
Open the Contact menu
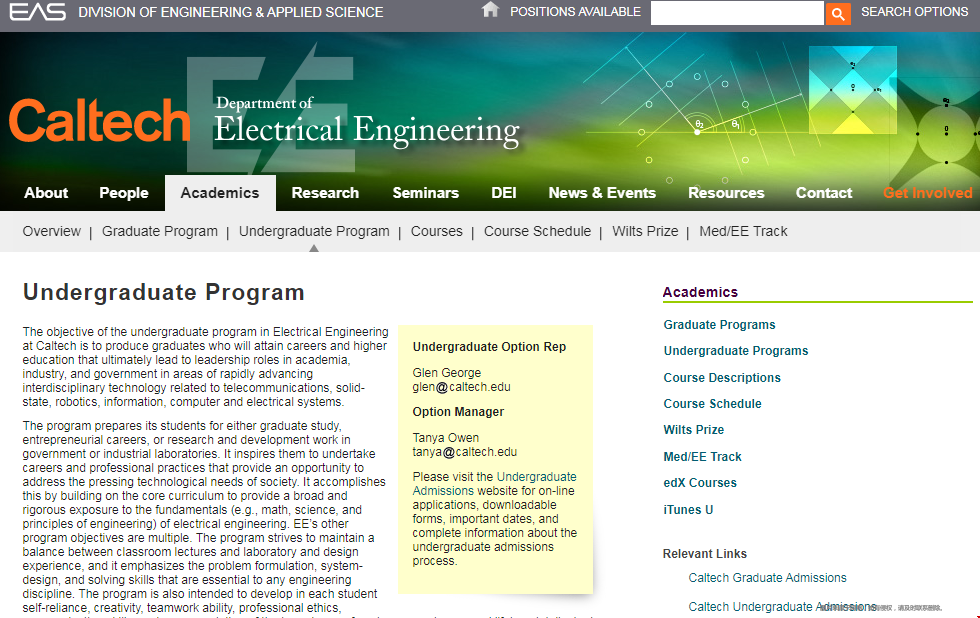824,193
